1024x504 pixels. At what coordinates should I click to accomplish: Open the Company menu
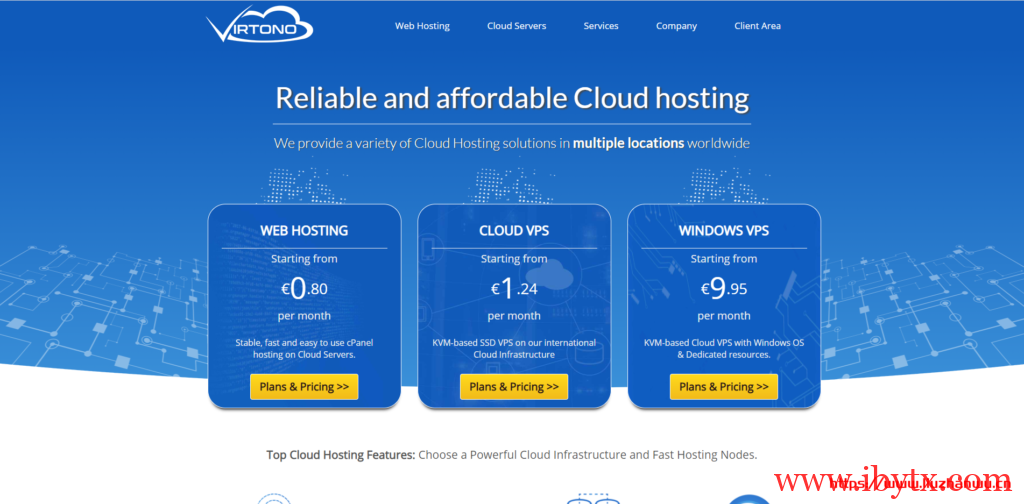point(676,26)
